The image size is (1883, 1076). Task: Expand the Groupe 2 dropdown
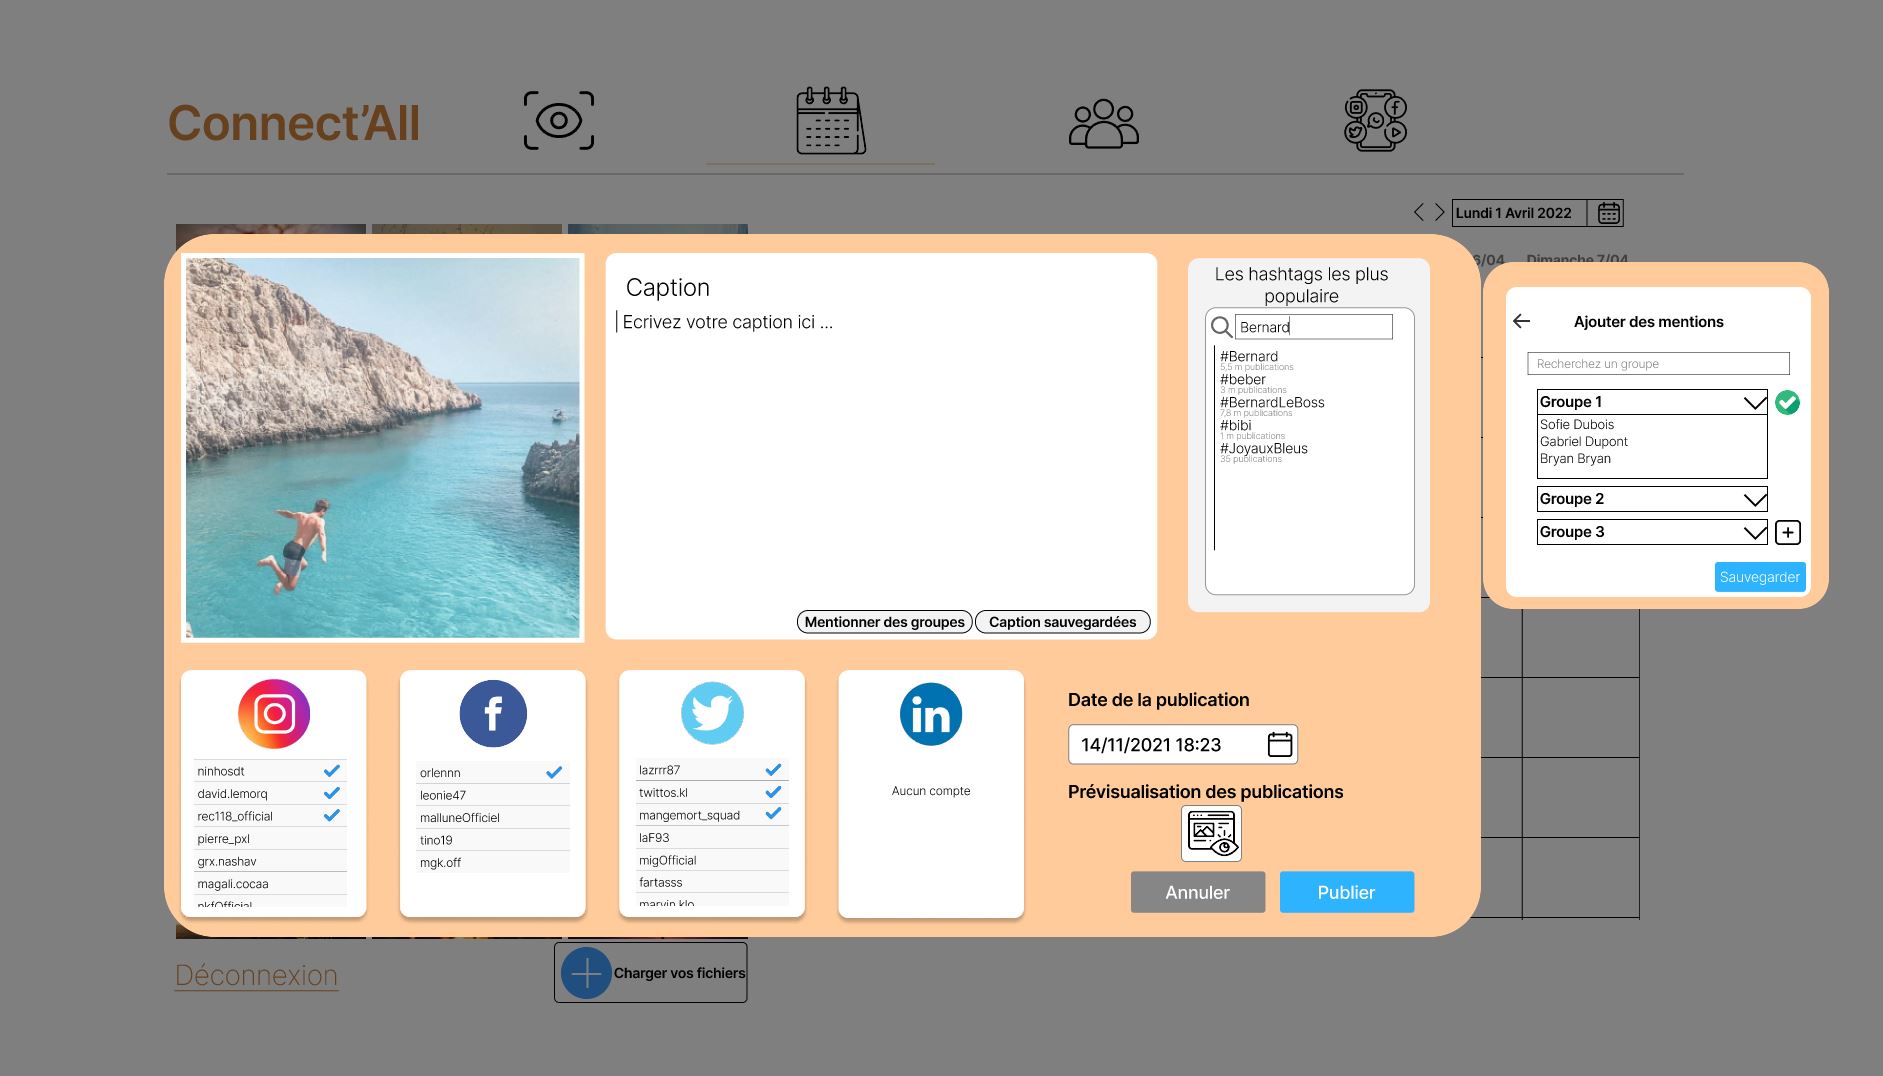(x=1652, y=499)
